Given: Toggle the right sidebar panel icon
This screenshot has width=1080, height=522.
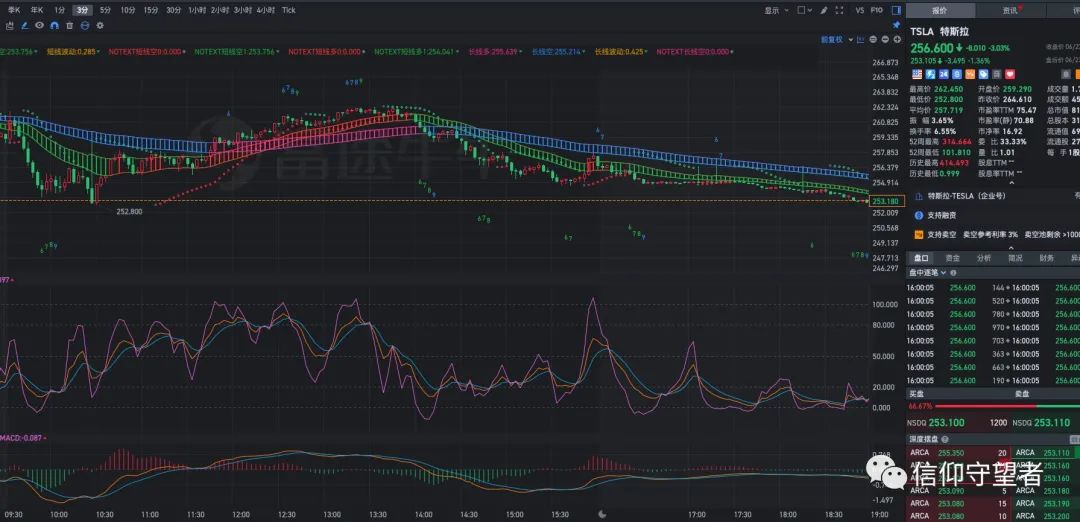Looking at the screenshot, I should click(x=896, y=10).
